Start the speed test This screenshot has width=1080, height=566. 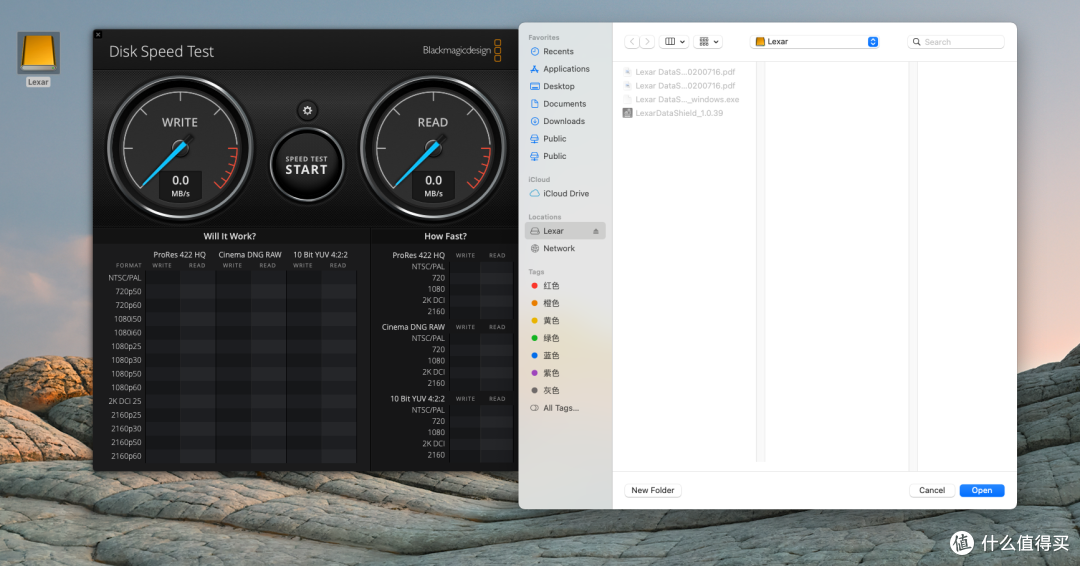pos(307,165)
